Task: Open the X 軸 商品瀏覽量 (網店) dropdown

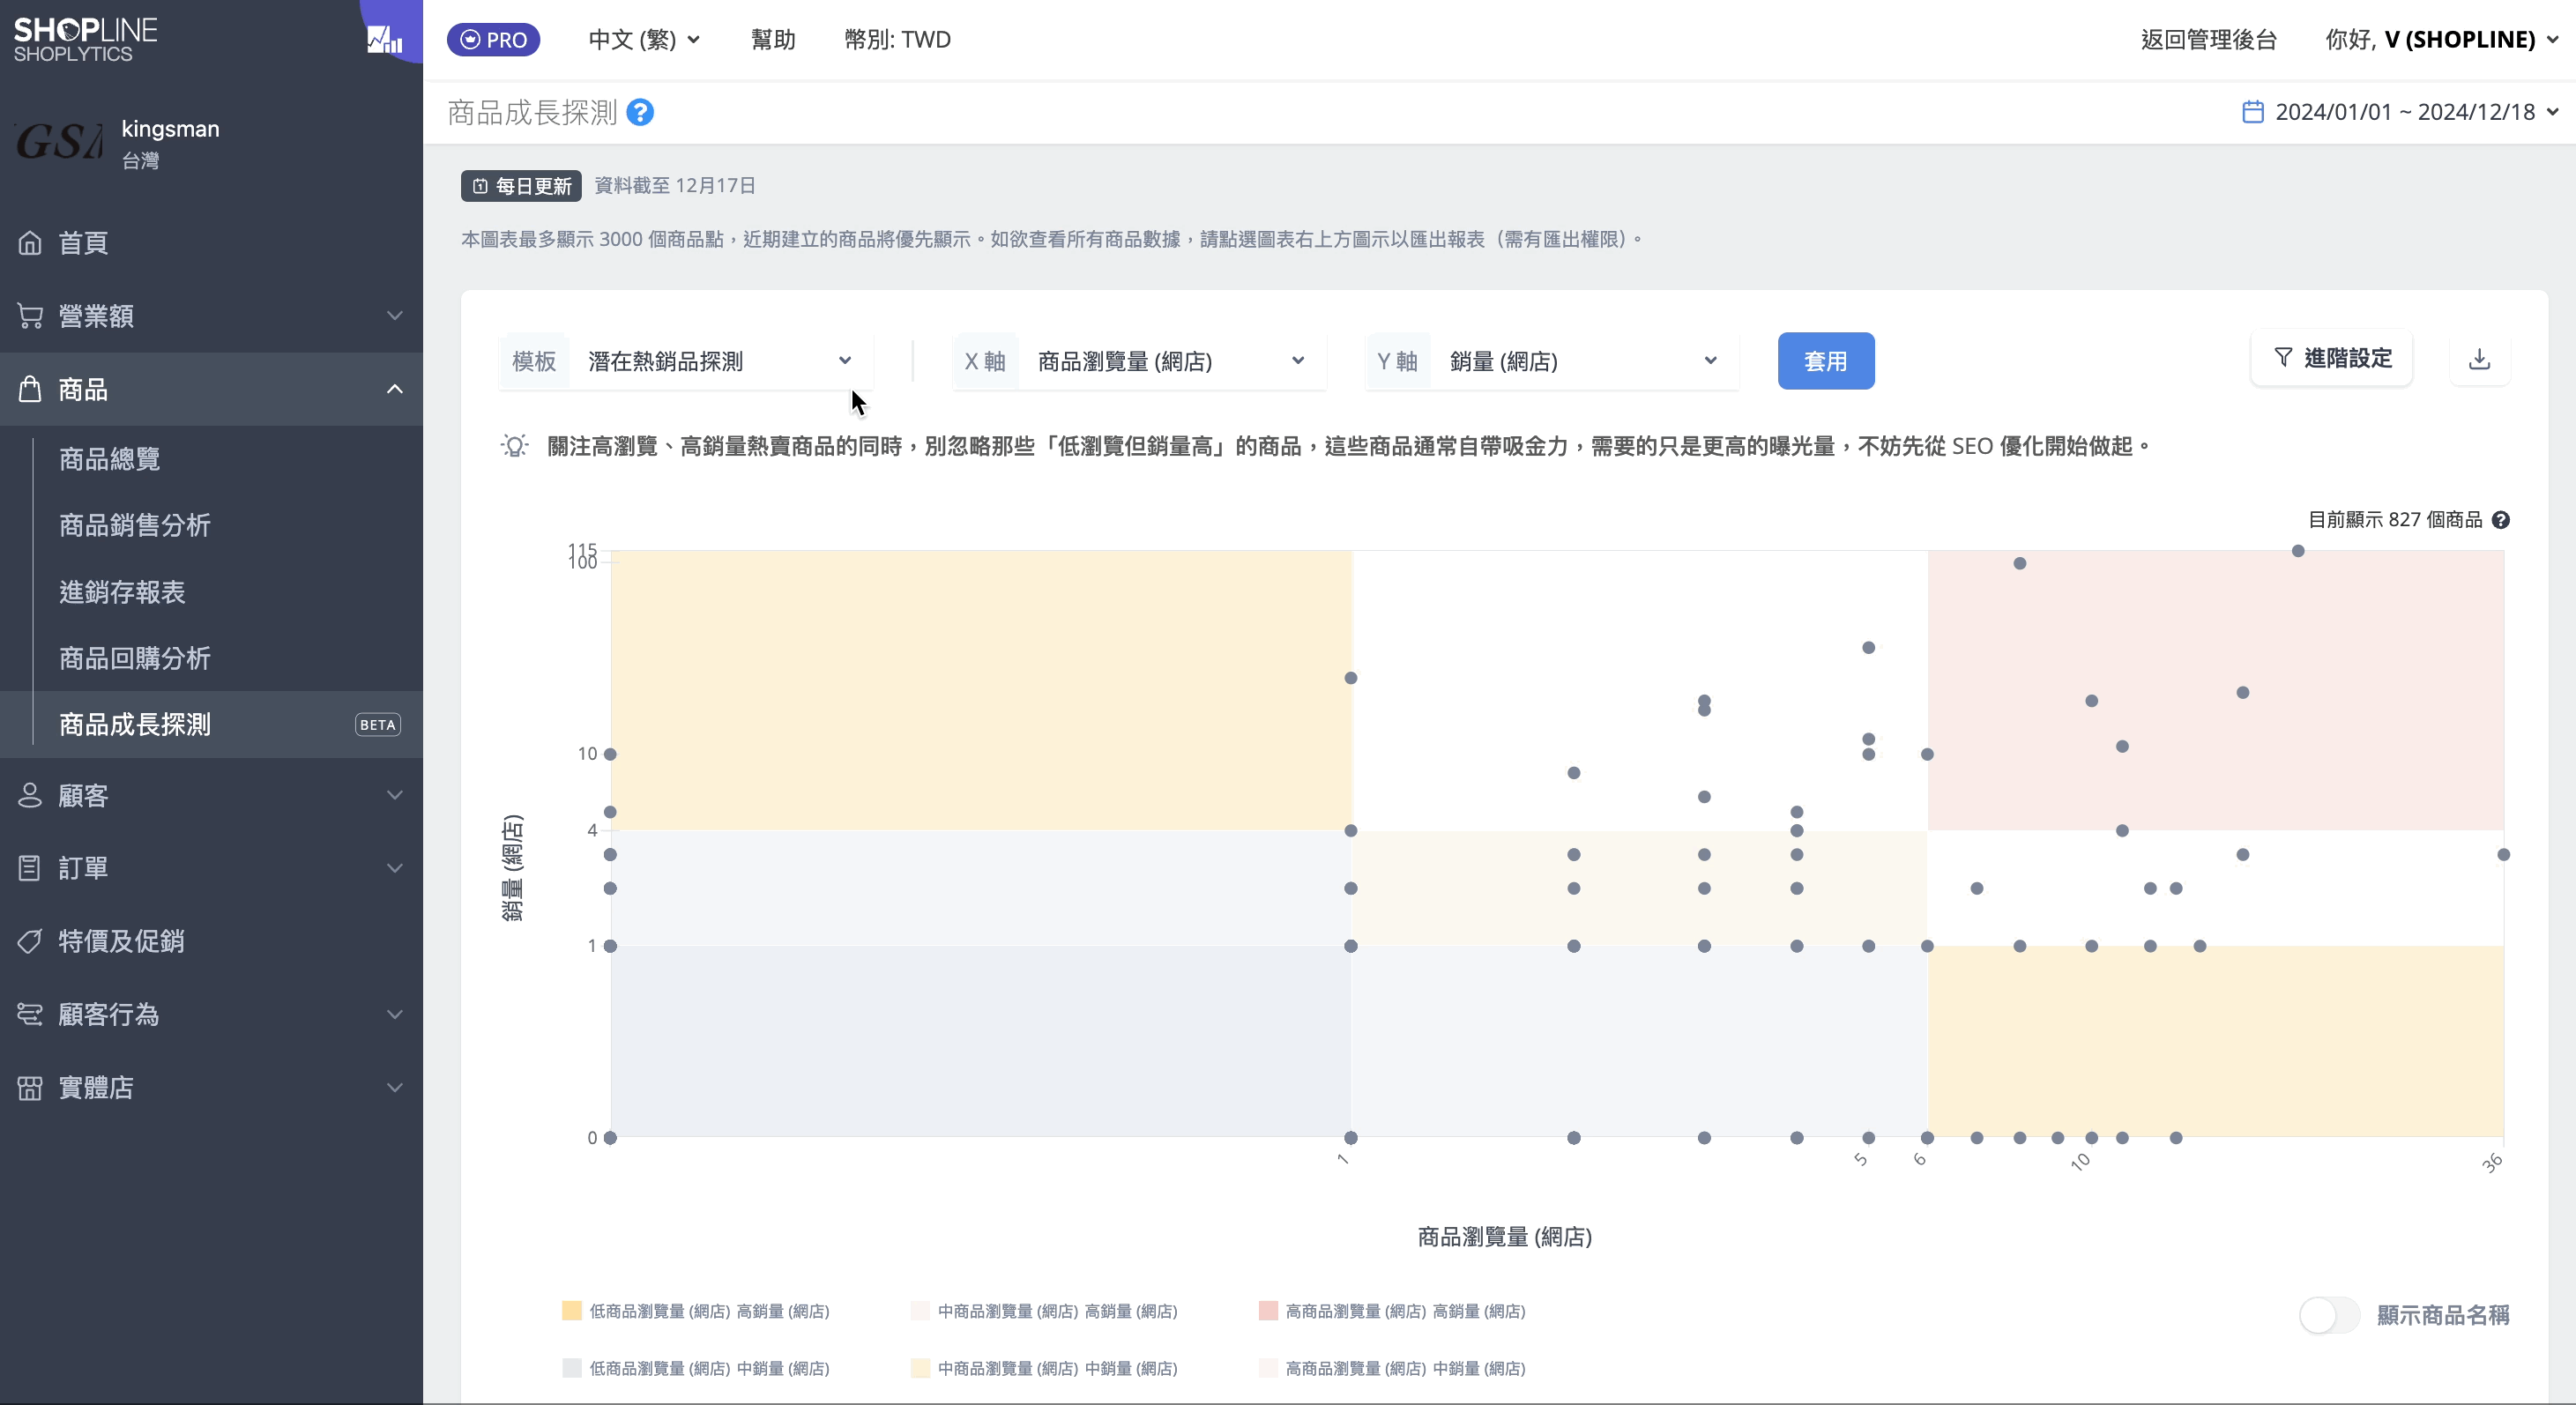Action: pyautogui.click(x=1139, y=361)
